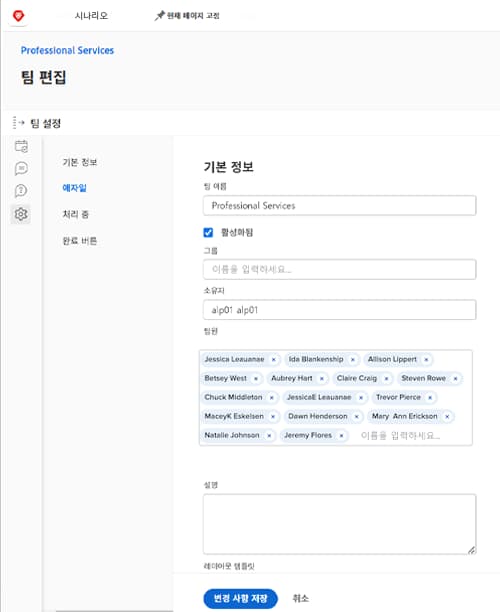Remove Trevor Pierce from team members

pos(430,398)
